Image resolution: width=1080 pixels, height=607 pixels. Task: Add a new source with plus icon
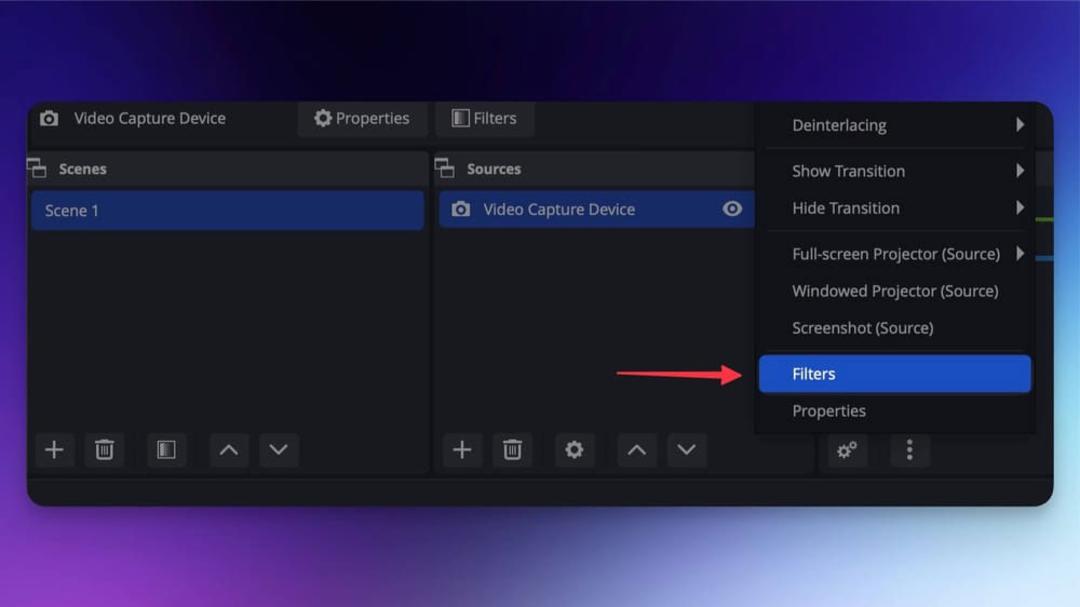462,450
